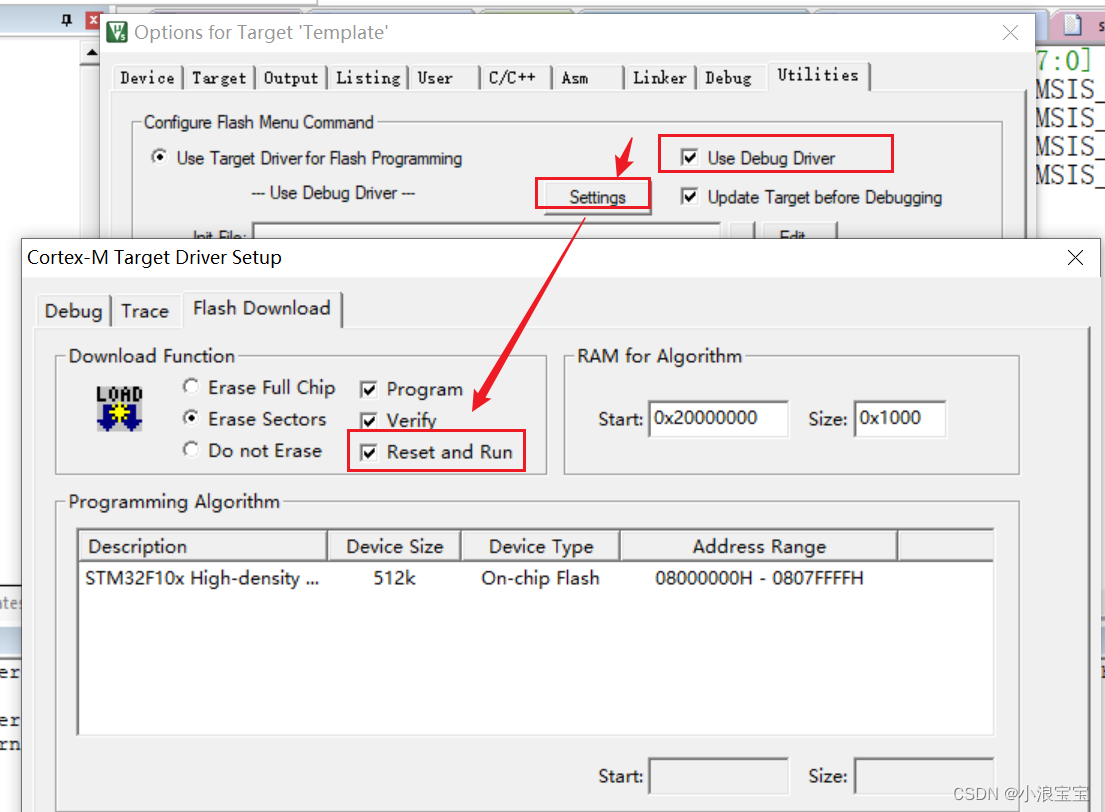Click the red close icon on the left panel
Image resolution: width=1105 pixels, height=812 pixels.
point(92,20)
